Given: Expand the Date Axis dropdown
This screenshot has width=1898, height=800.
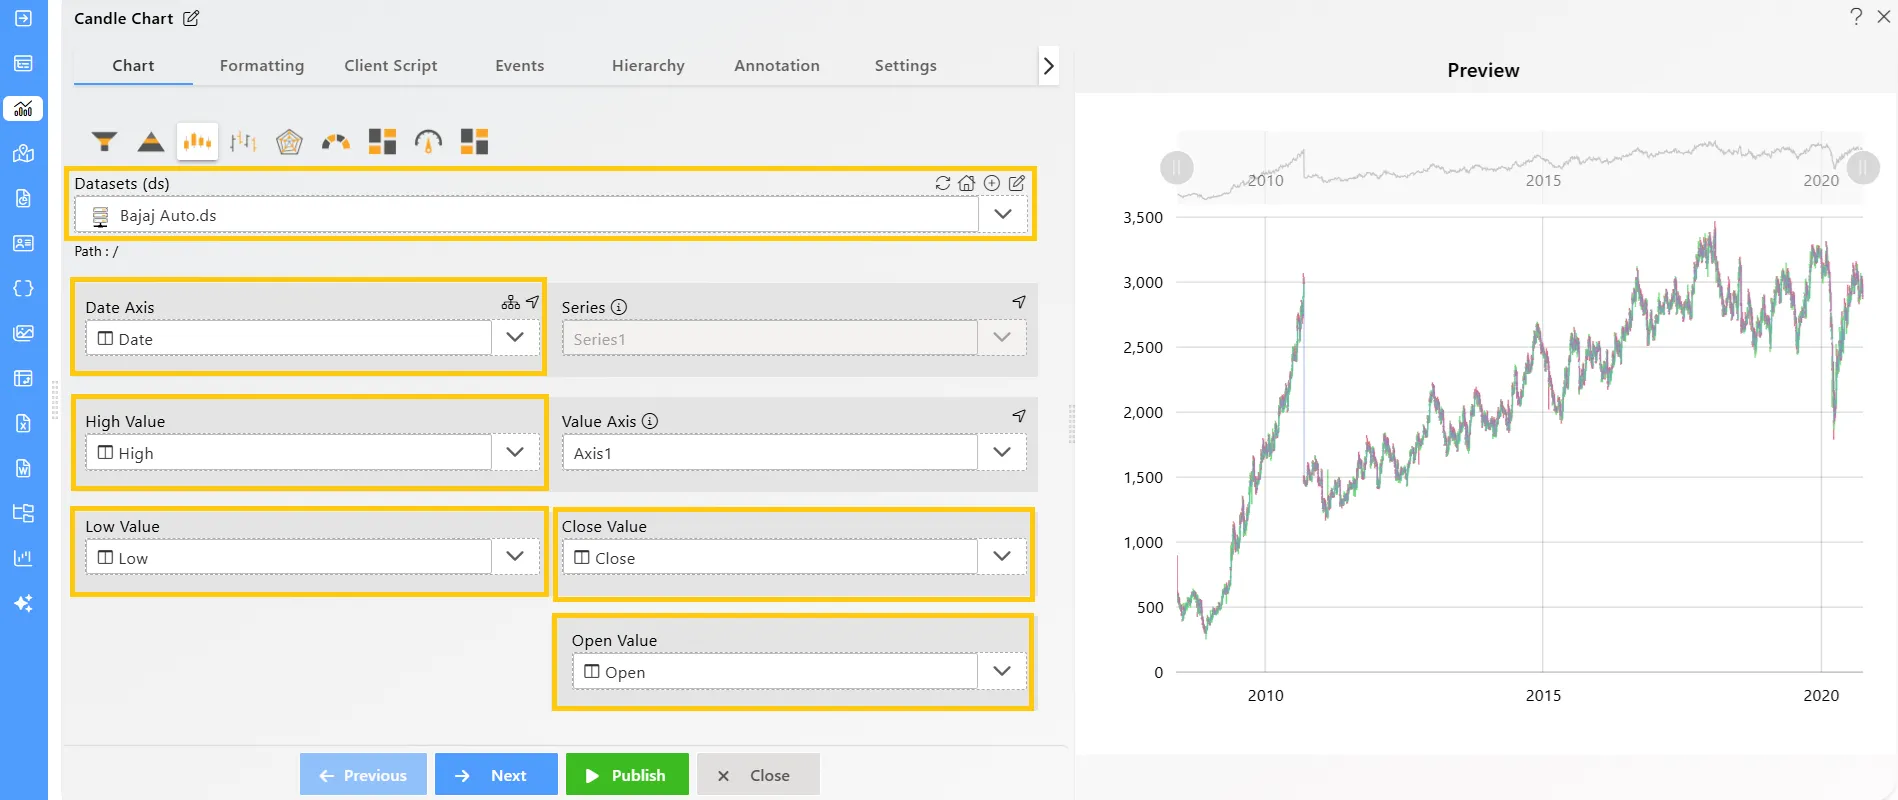Looking at the screenshot, I should [x=515, y=337].
